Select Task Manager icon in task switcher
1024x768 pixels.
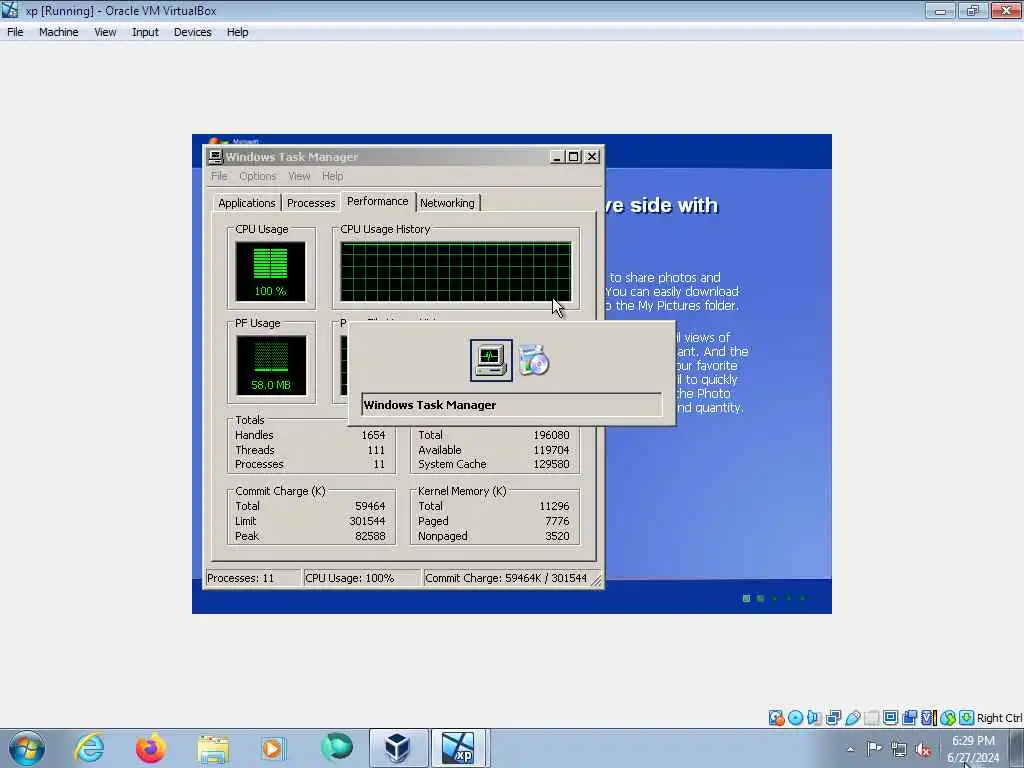coord(491,360)
